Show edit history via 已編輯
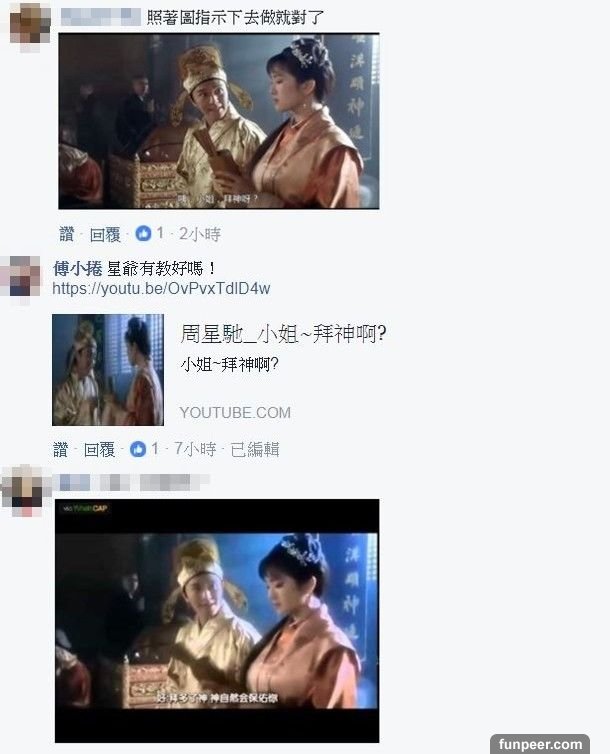 click(x=255, y=450)
